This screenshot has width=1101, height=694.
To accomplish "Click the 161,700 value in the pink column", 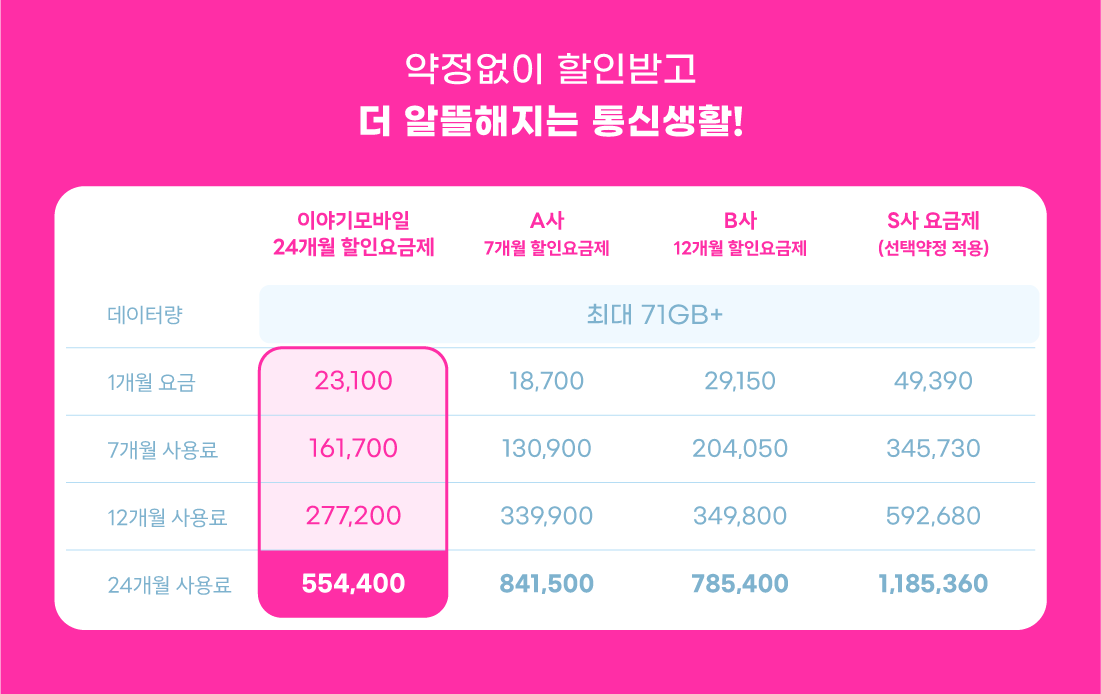I will 353,448.
